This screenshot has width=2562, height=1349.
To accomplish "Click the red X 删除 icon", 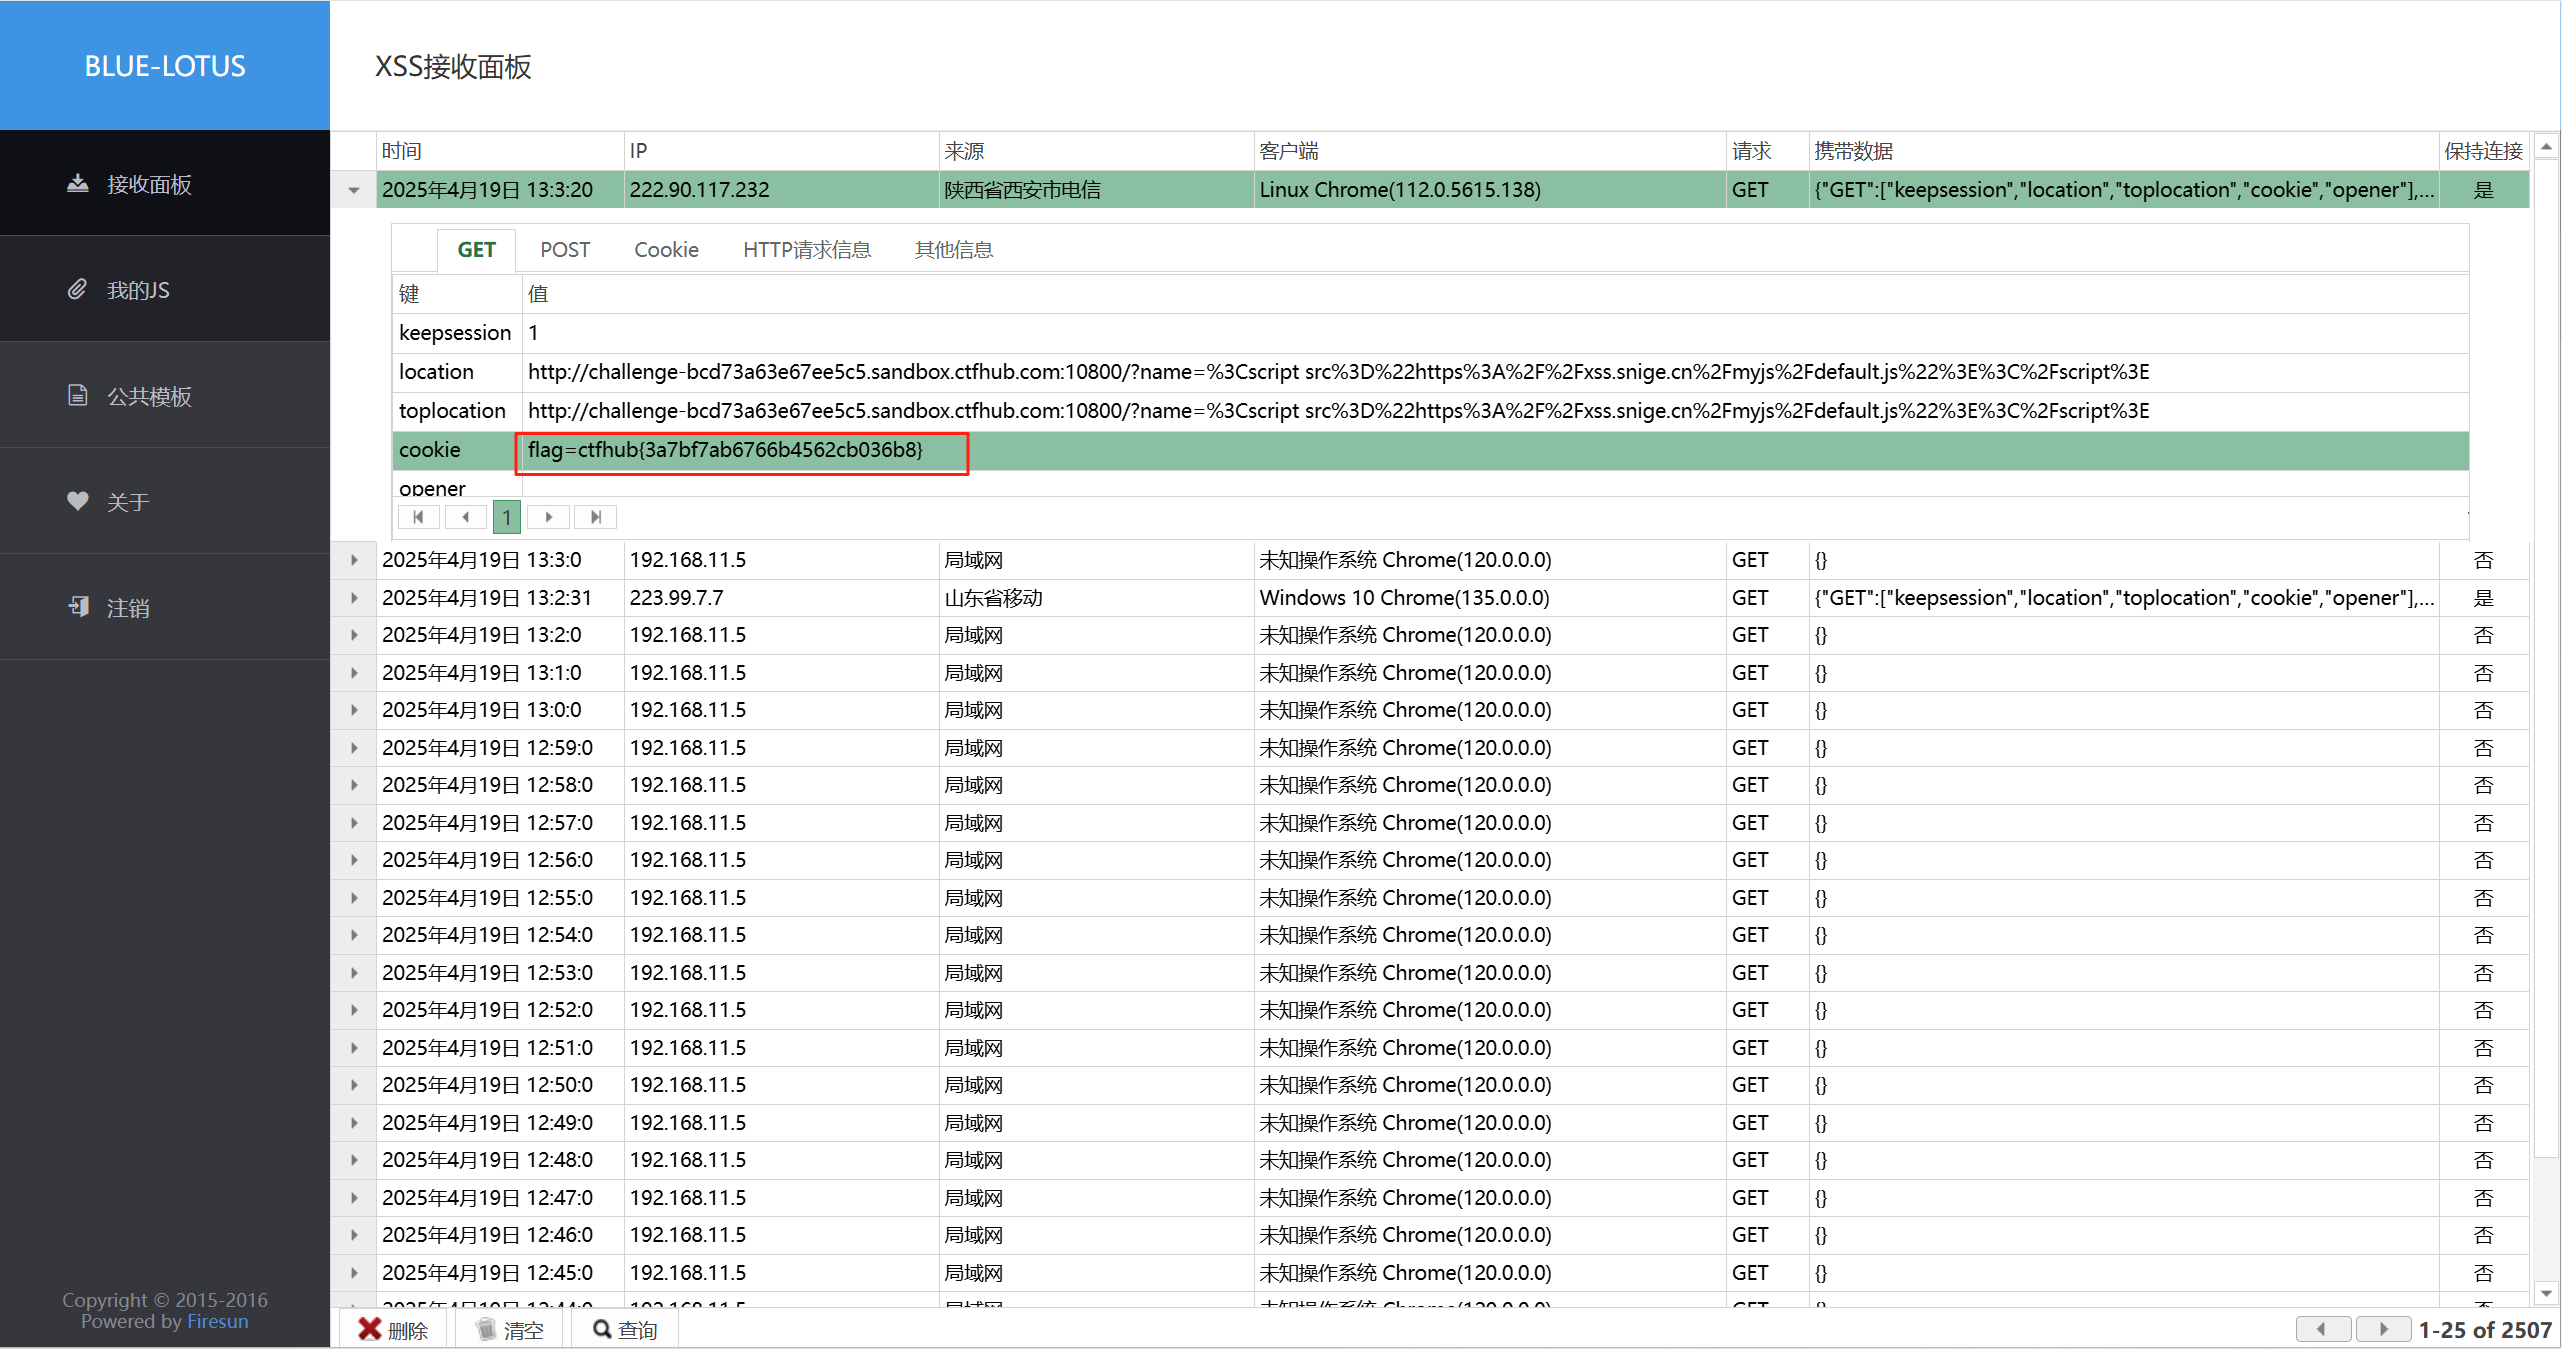I will point(369,1329).
